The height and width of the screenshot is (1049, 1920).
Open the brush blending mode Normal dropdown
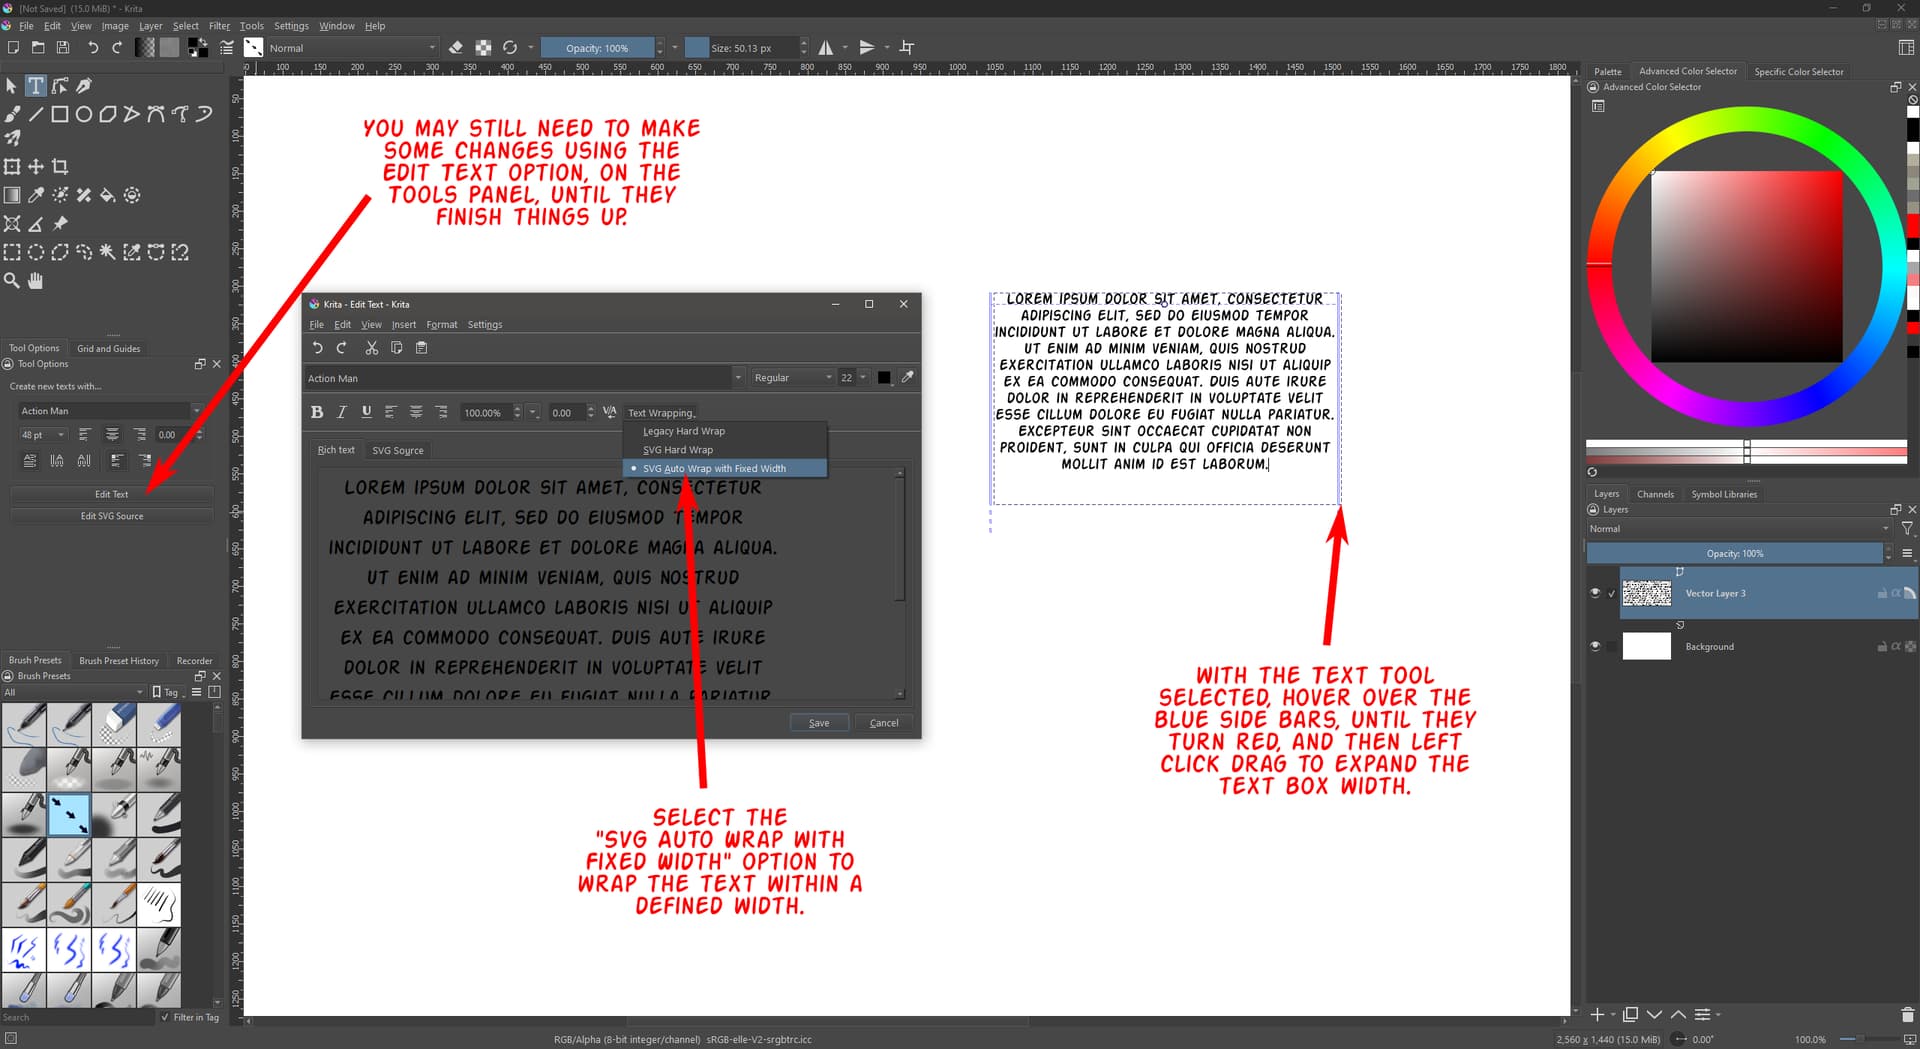(x=352, y=47)
